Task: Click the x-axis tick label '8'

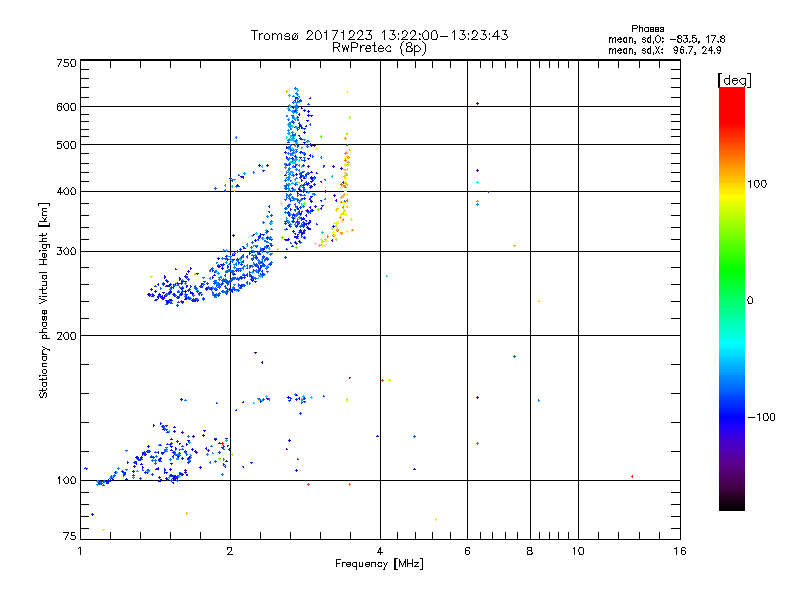Action: point(530,551)
